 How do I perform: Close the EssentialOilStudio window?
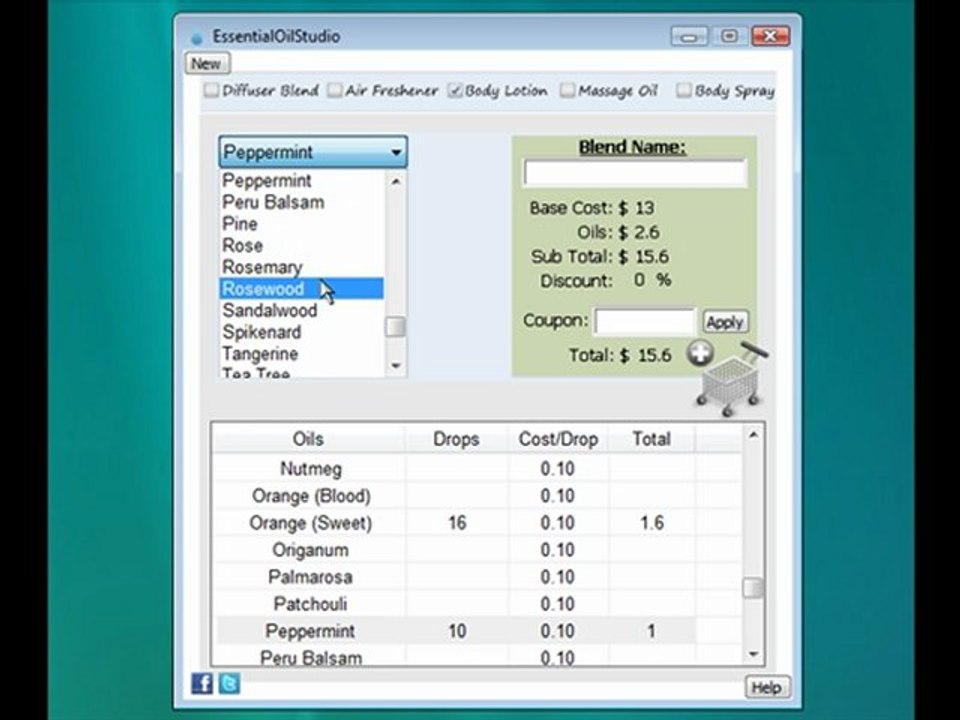pos(770,36)
